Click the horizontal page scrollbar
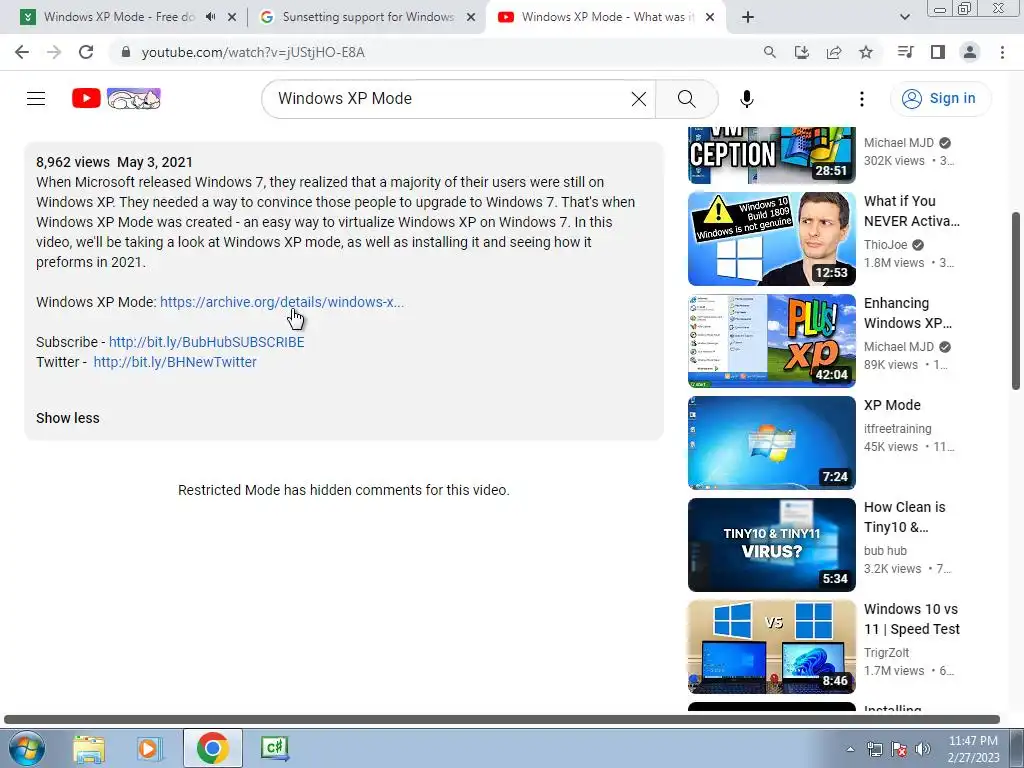This screenshot has height=768, width=1024. 502,720
